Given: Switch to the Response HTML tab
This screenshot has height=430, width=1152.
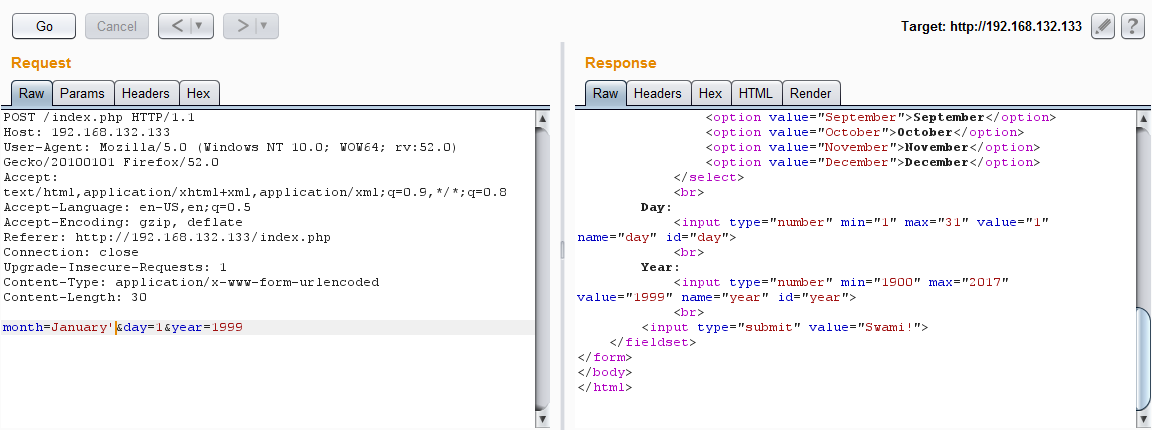Looking at the screenshot, I should click(x=755, y=93).
